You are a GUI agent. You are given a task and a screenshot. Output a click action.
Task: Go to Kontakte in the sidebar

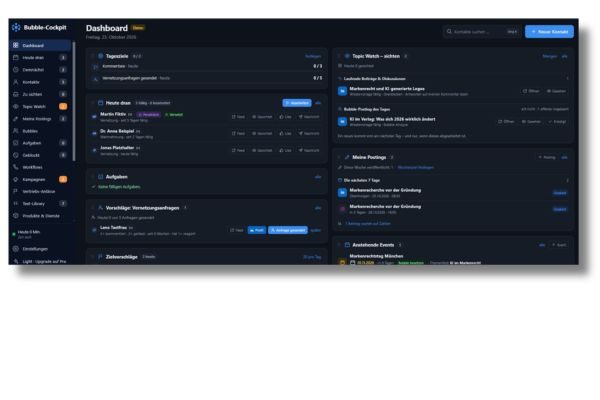[40, 82]
